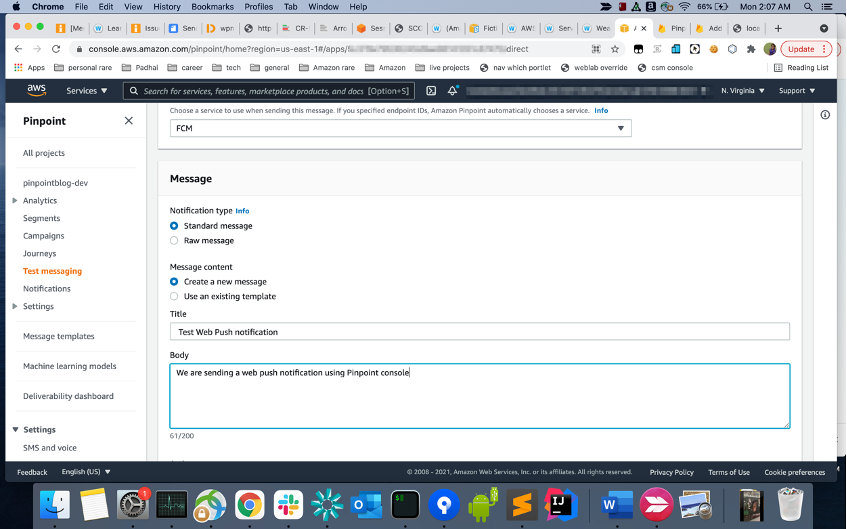Choose Create a new message option
This screenshot has height=529, width=847.
tap(174, 282)
